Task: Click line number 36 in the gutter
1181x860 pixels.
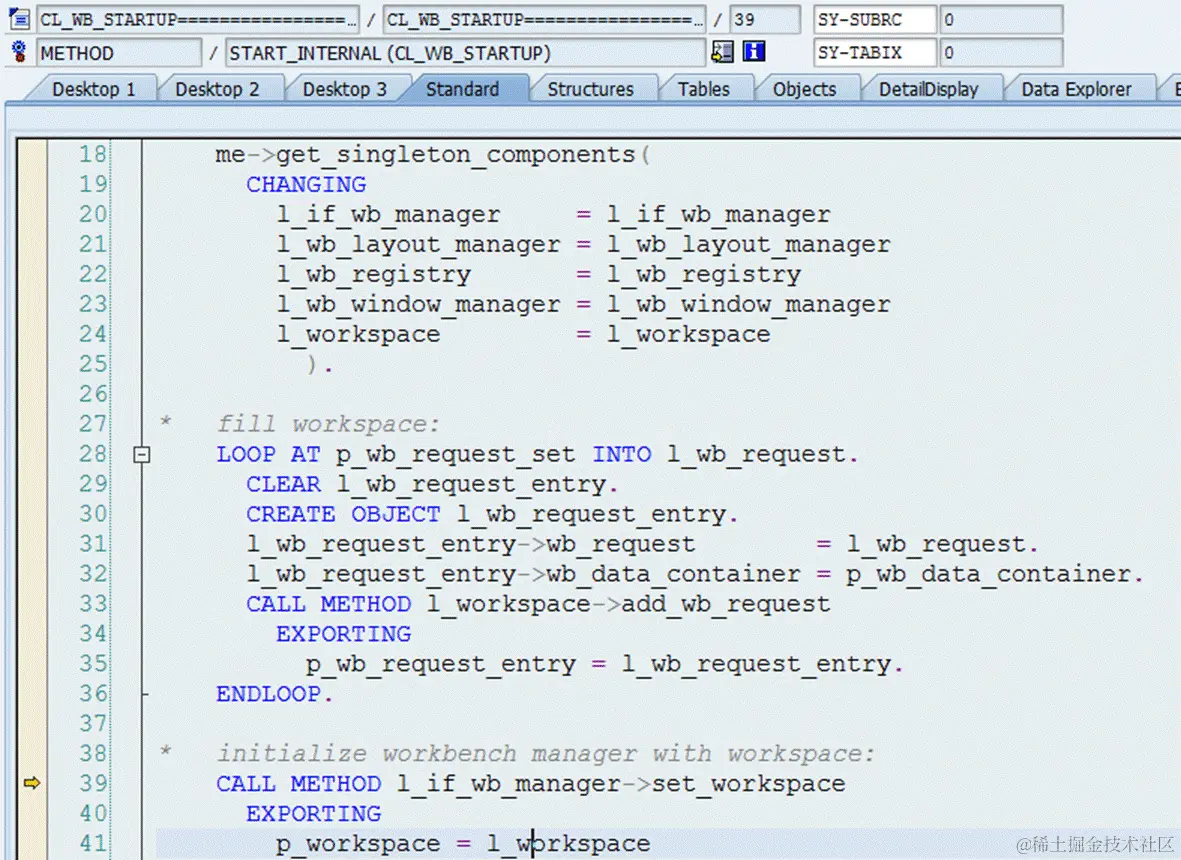Action: [93, 694]
